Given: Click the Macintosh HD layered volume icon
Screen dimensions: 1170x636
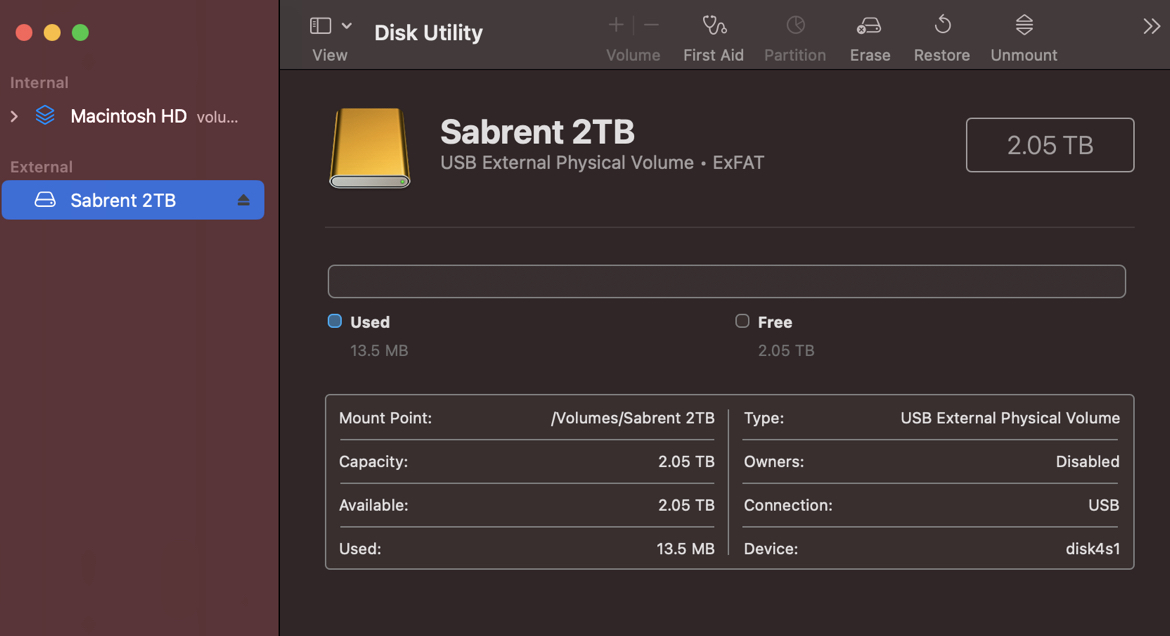Looking at the screenshot, I should pyautogui.click(x=45, y=116).
